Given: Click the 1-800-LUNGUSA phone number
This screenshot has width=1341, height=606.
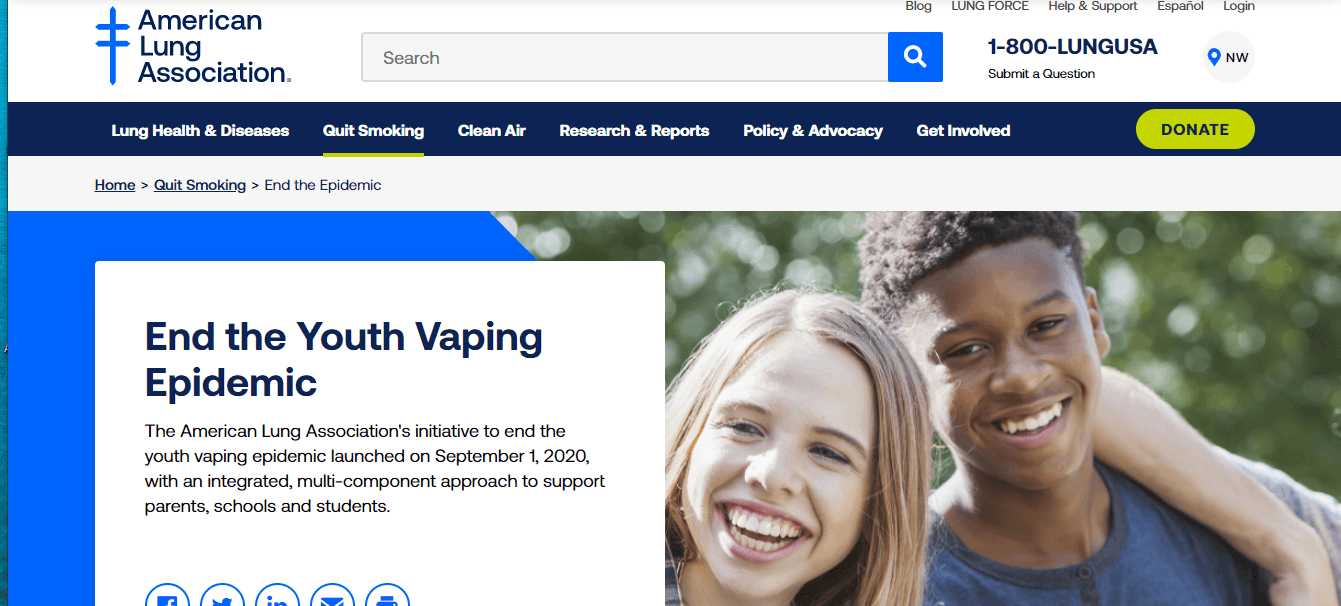Looking at the screenshot, I should pyautogui.click(x=1072, y=47).
